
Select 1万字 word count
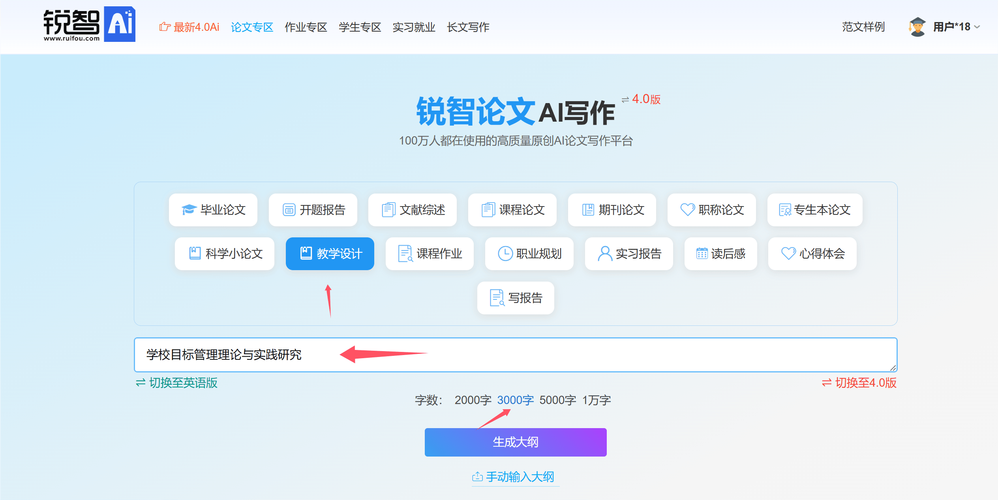point(597,400)
